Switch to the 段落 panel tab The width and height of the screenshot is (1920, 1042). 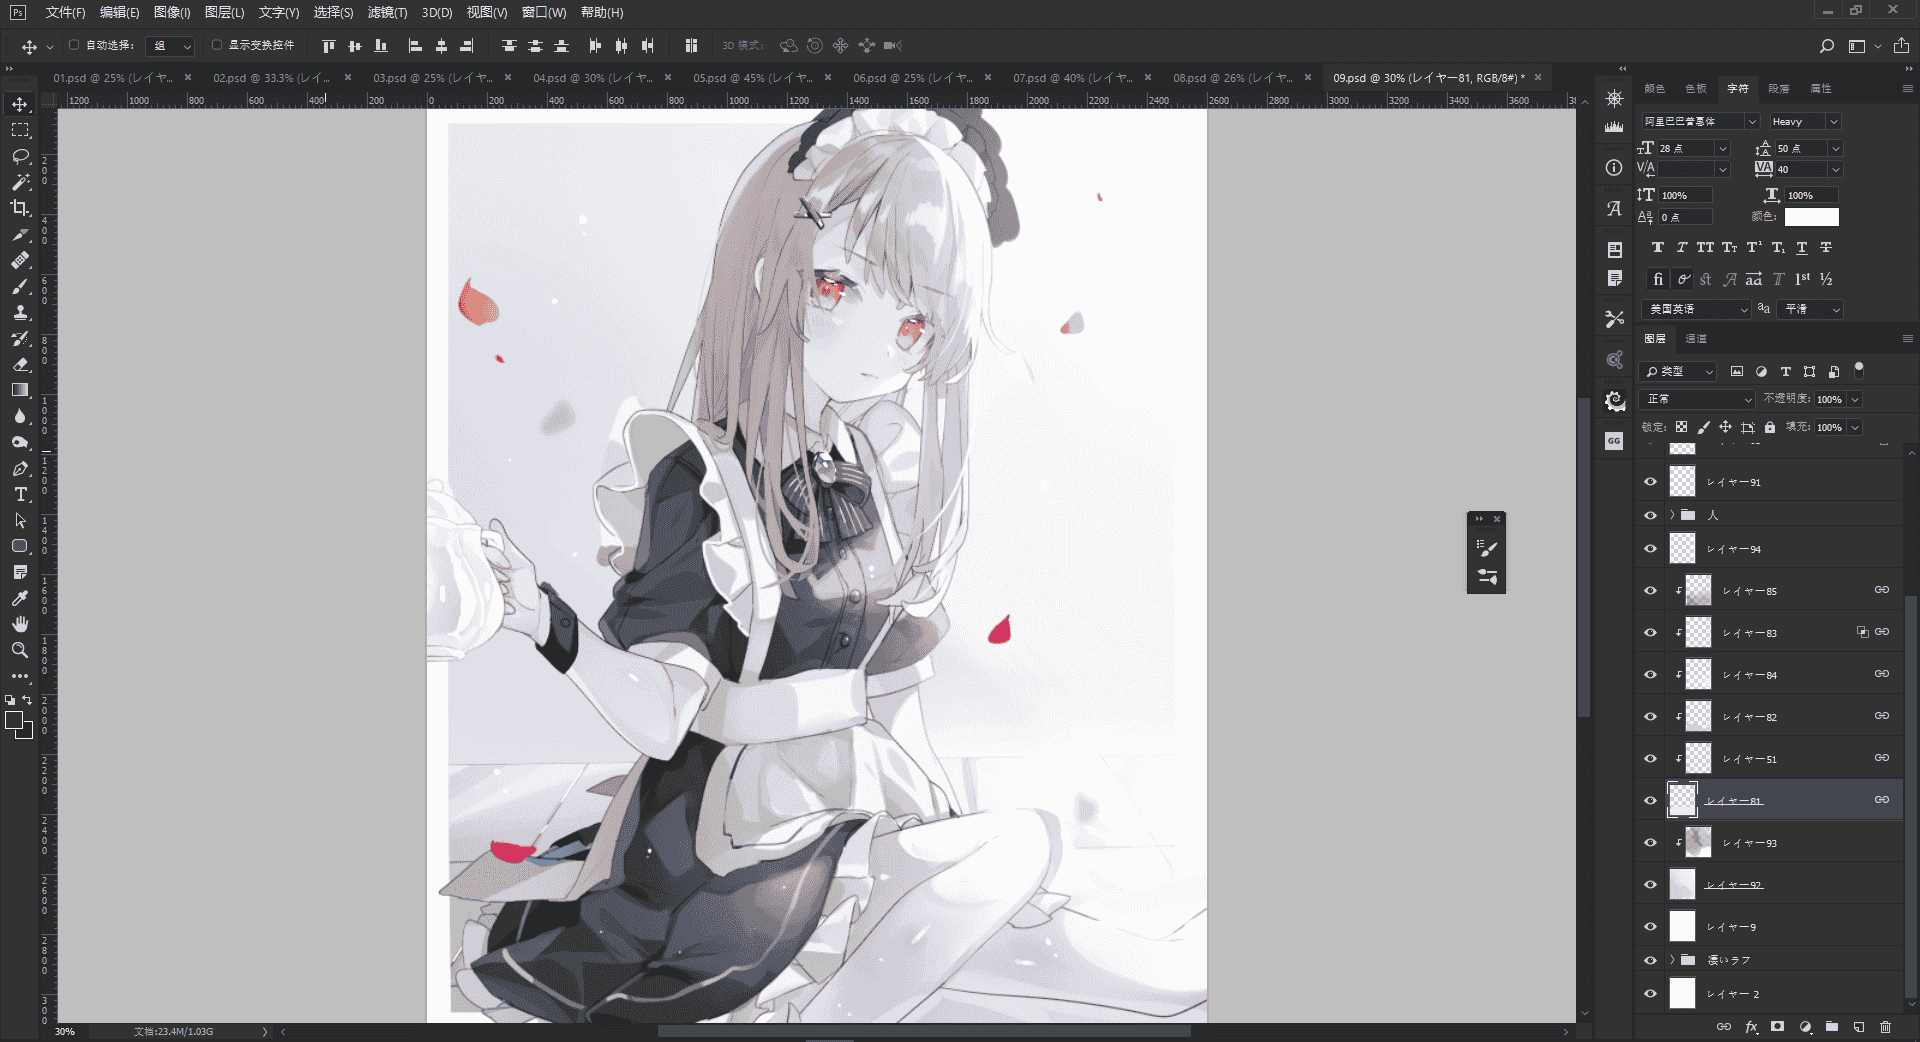tap(1779, 89)
